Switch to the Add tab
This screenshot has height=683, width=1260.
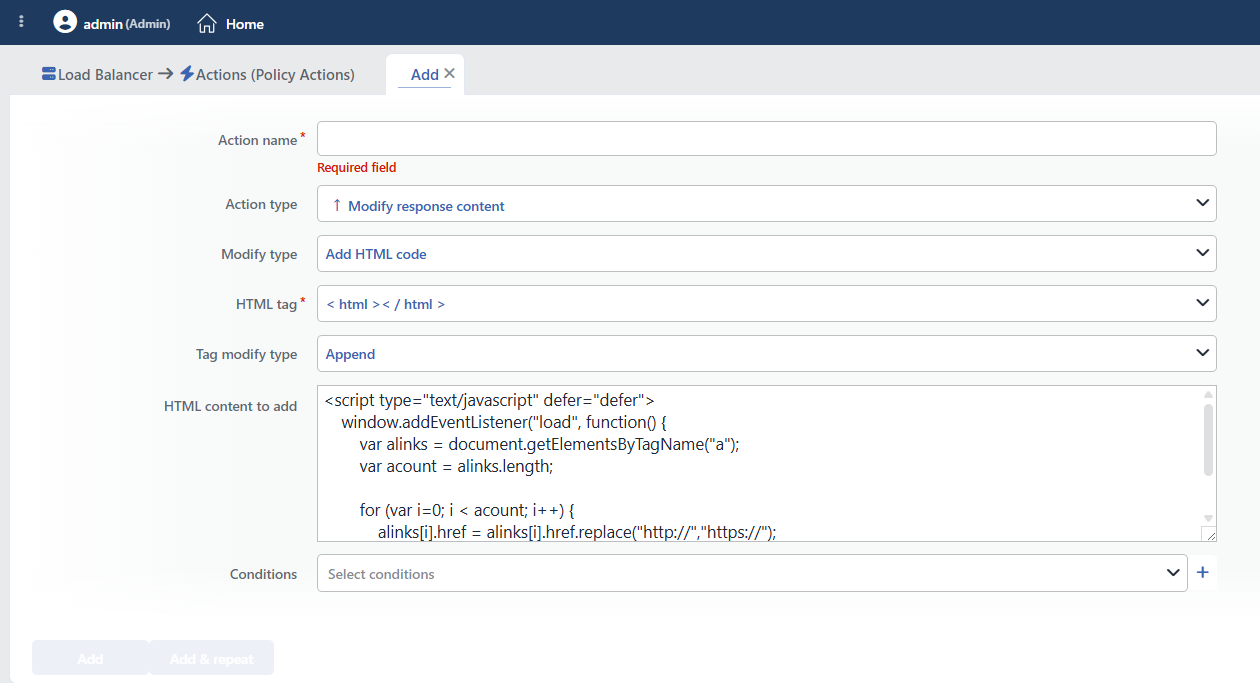tap(425, 74)
